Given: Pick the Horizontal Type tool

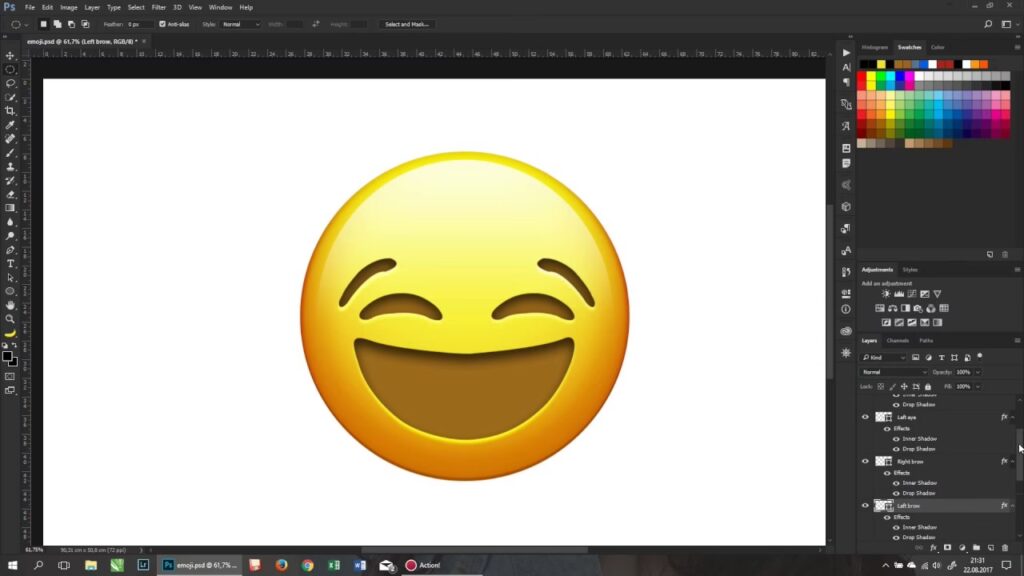Looking at the screenshot, I should coord(10,264).
